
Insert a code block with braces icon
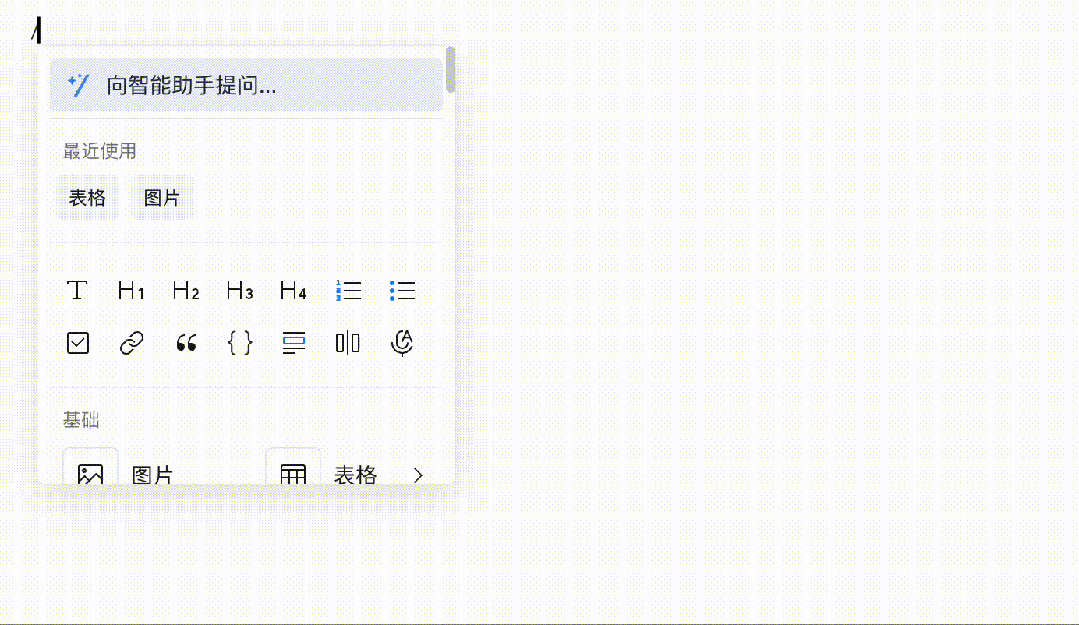point(239,343)
